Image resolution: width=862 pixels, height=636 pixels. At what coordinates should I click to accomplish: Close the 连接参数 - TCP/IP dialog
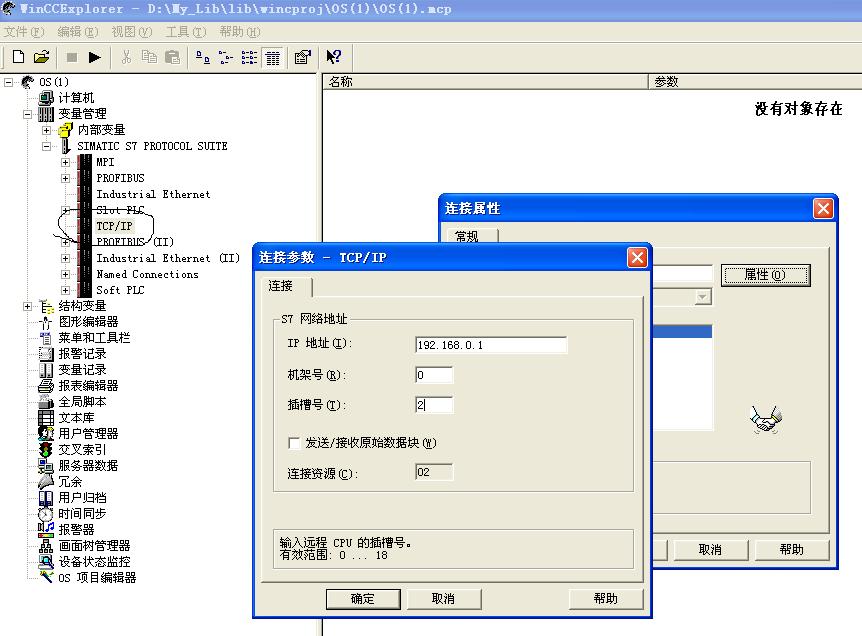pos(637,257)
